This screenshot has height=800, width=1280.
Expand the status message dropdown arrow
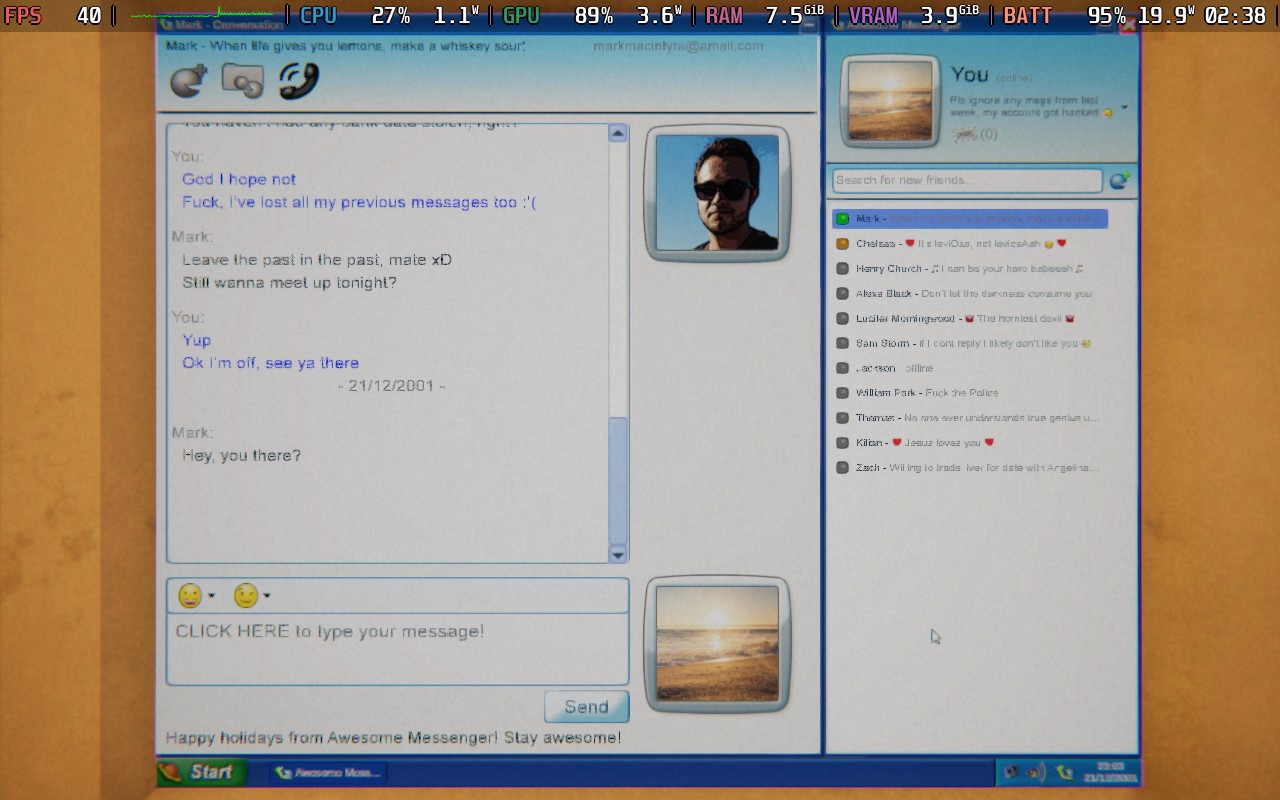tap(1124, 107)
